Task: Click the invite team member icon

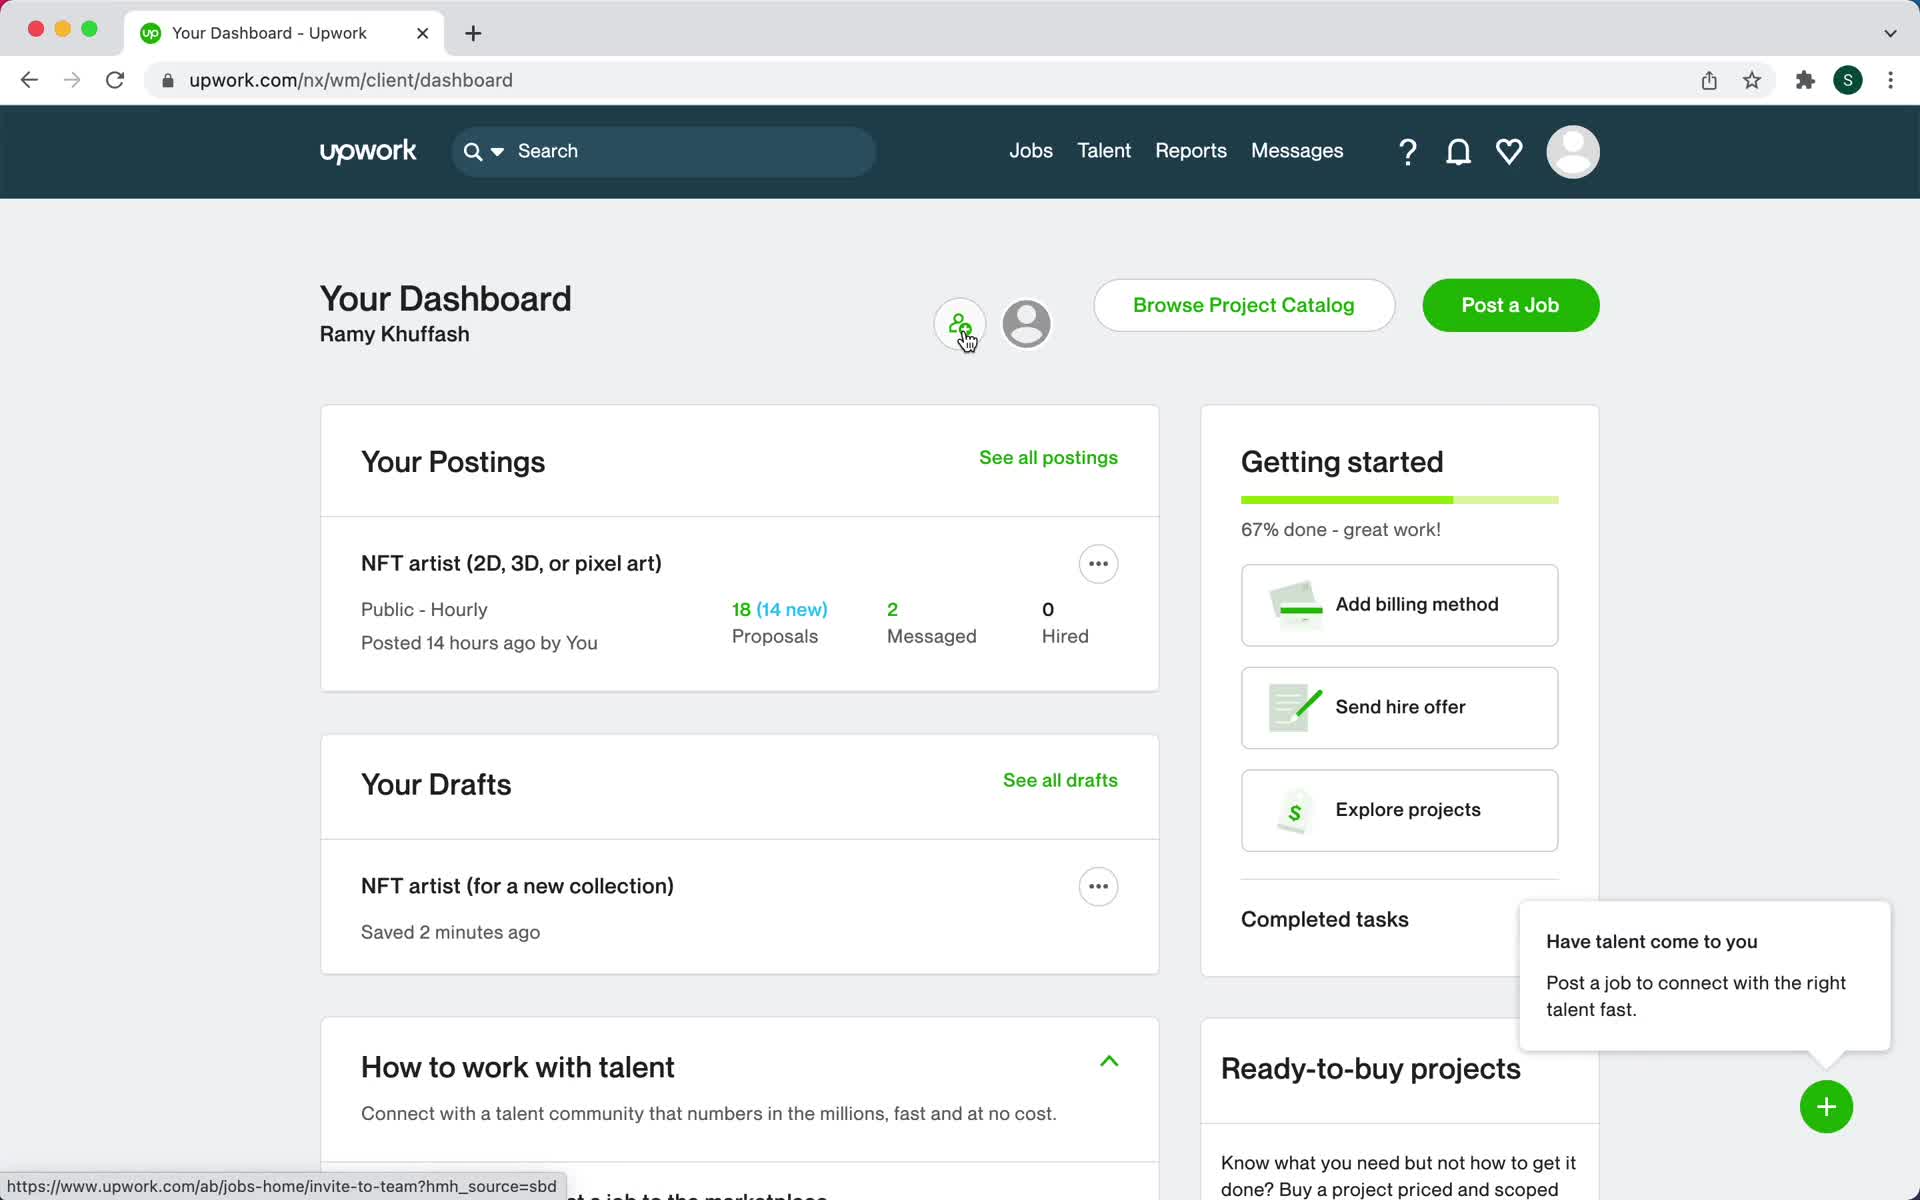Action: [959, 322]
